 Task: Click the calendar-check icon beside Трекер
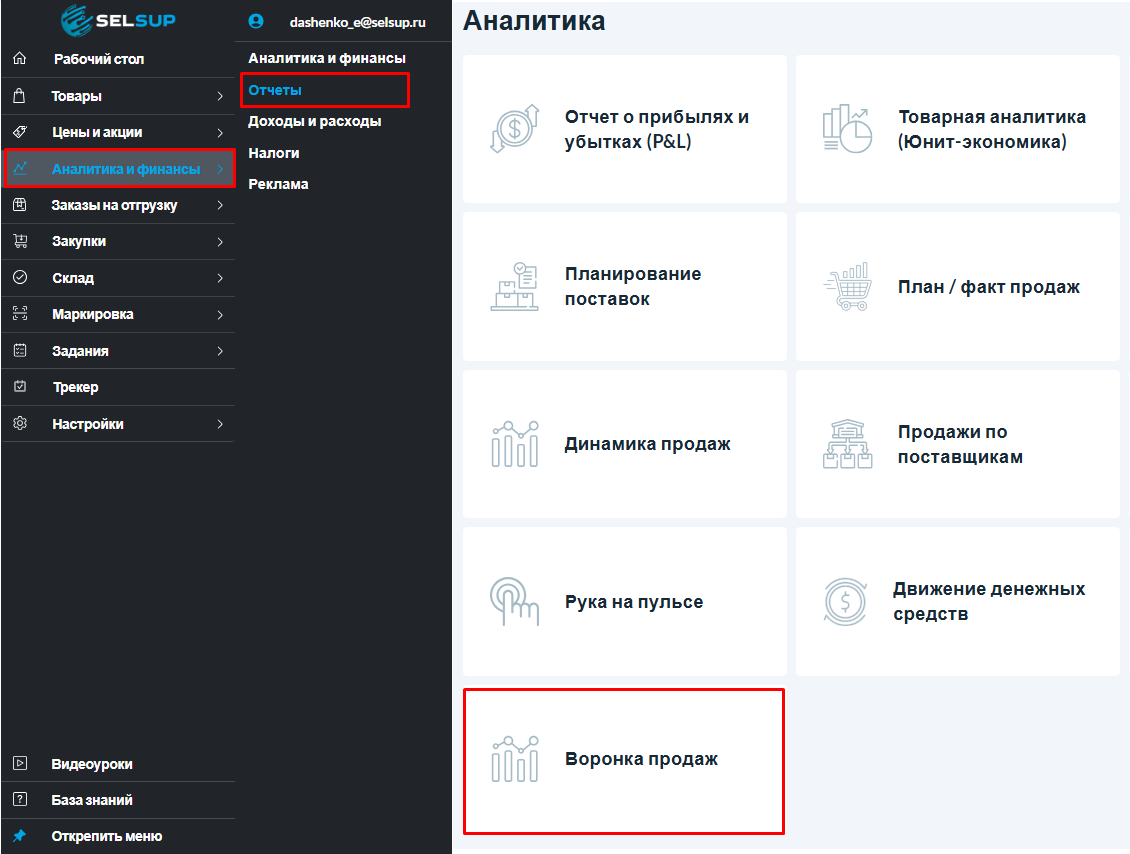click(x=20, y=386)
